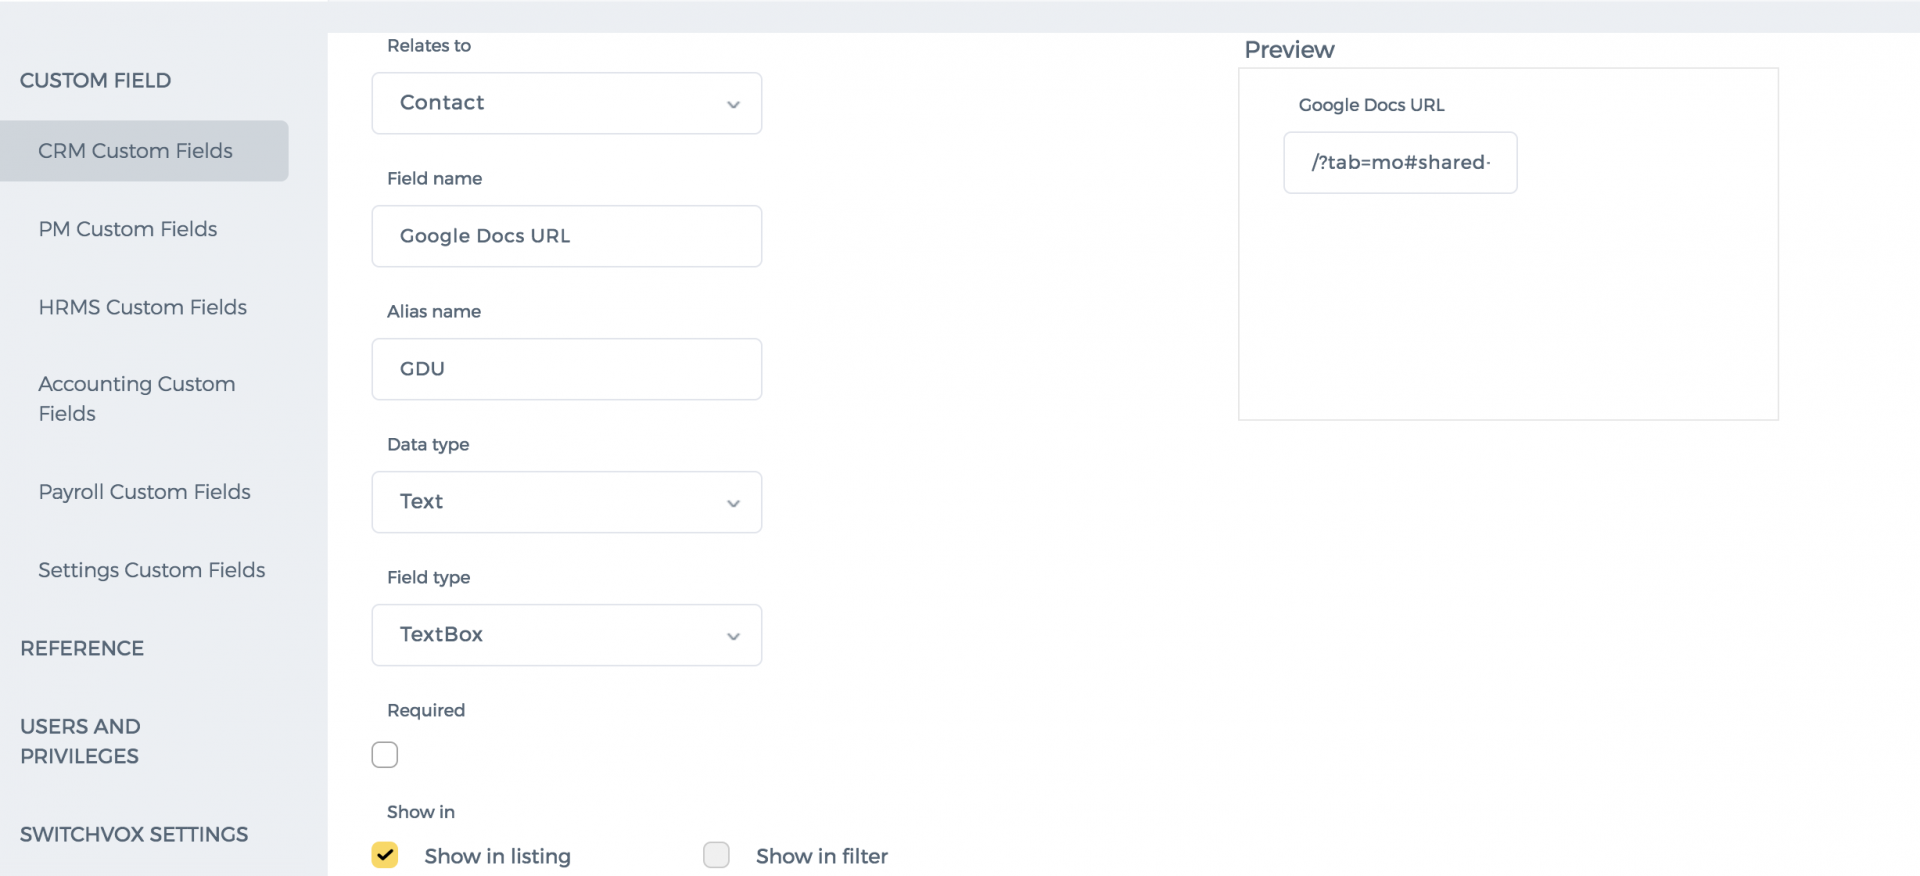Image resolution: width=1920 pixels, height=876 pixels.
Task: Uncheck the Show in listing checkbox
Action: [x=385, y=855]
